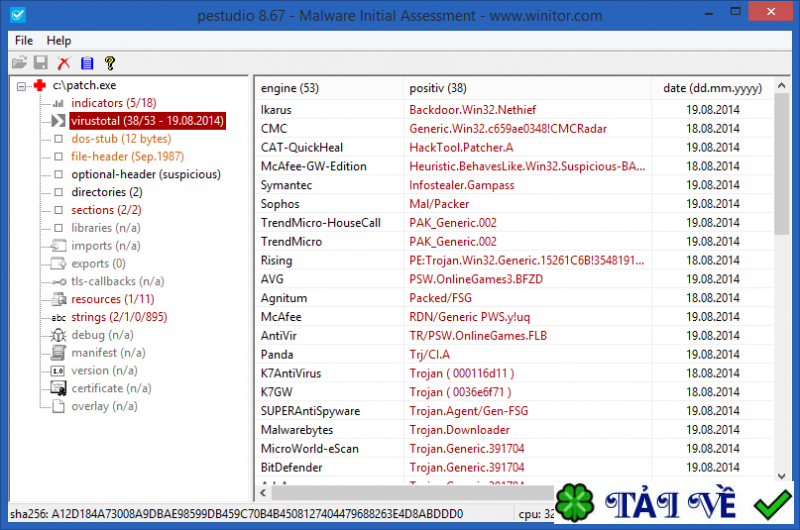Open the File menu
The height and width of the screenshot is (530, 800).
pyautogui.click(x=24, y=40)
